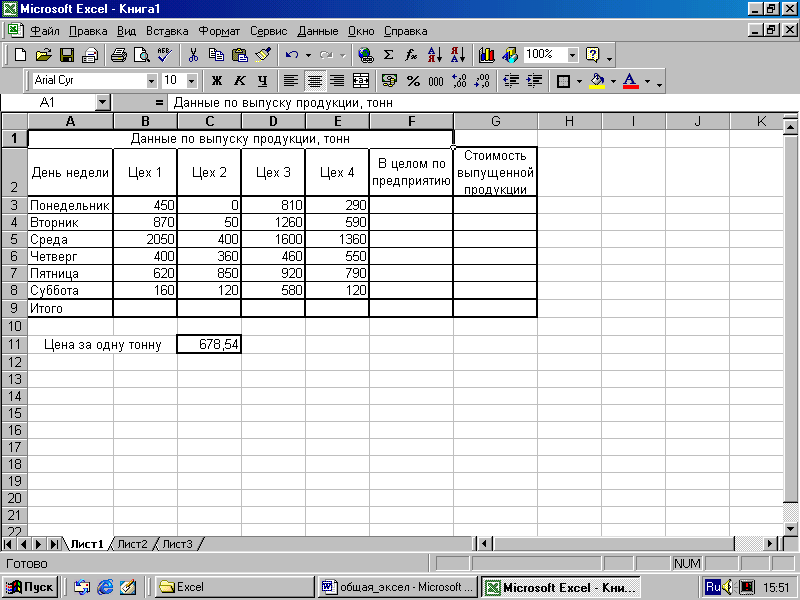Image resolution: width=800 pixels, height=600 pixels.
Task: Apply the borders button
Action: (563, 81)
